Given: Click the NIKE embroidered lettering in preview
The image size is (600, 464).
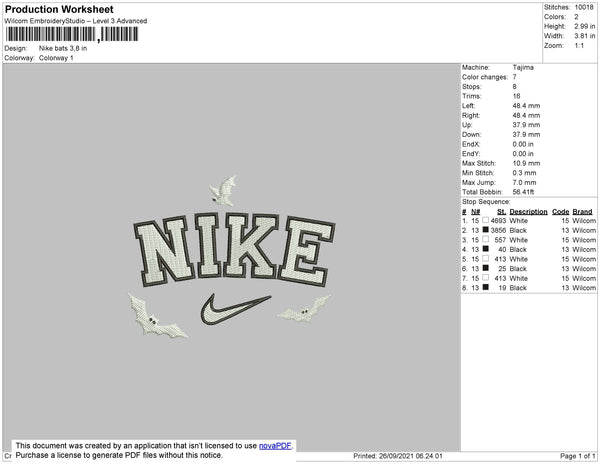Looking at the screenshot, I should tap(234, 249).
